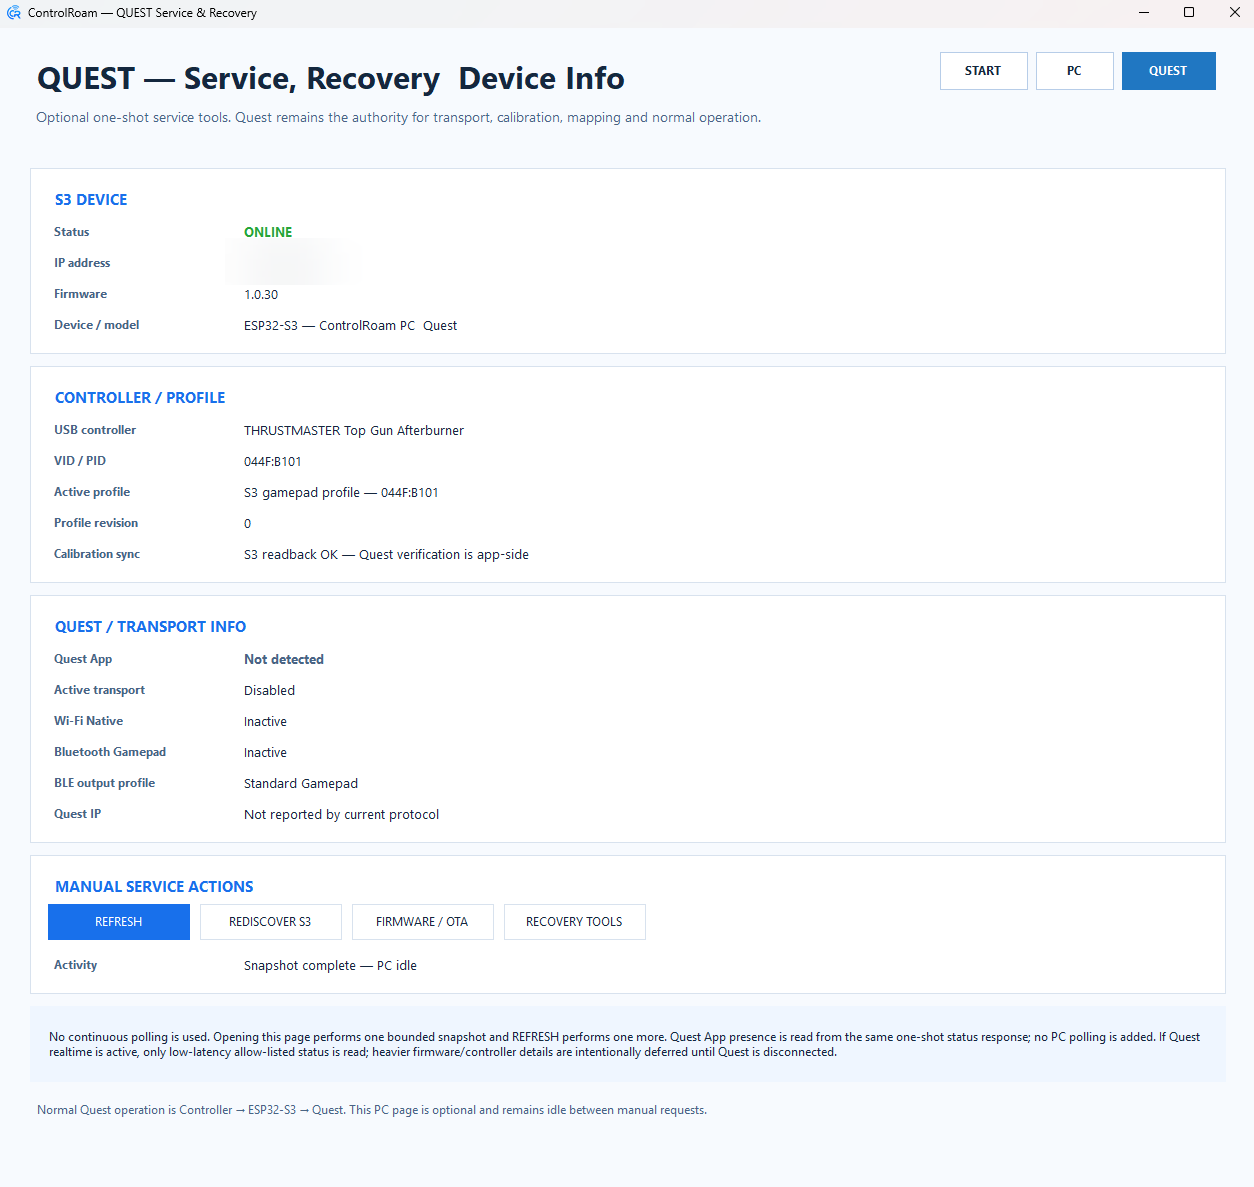
Task: Click the 'BLE output profile' label
Action: [105, 783]
